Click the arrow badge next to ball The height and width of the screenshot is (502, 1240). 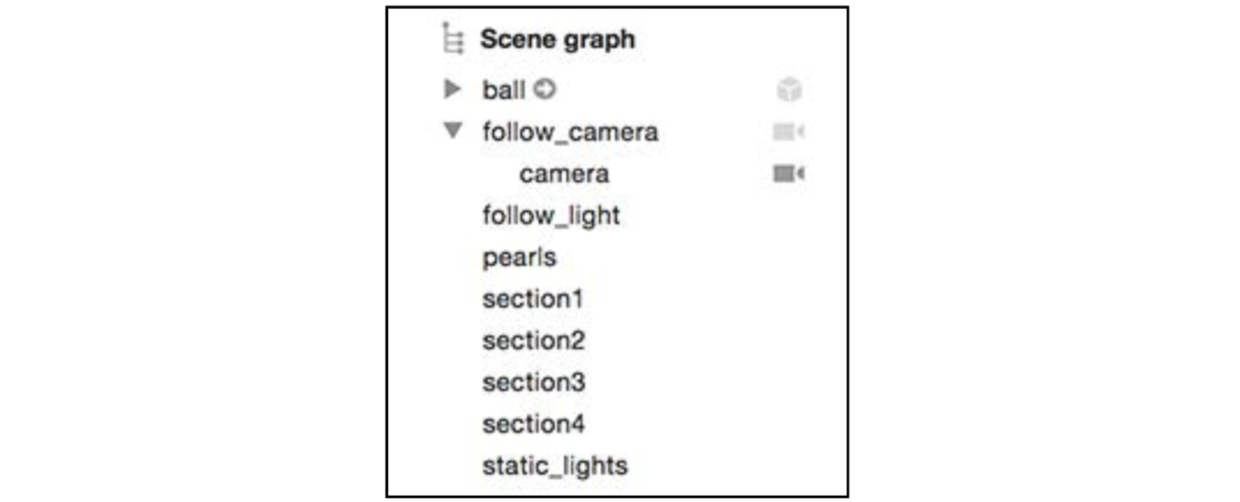click(x=544, y=90)
